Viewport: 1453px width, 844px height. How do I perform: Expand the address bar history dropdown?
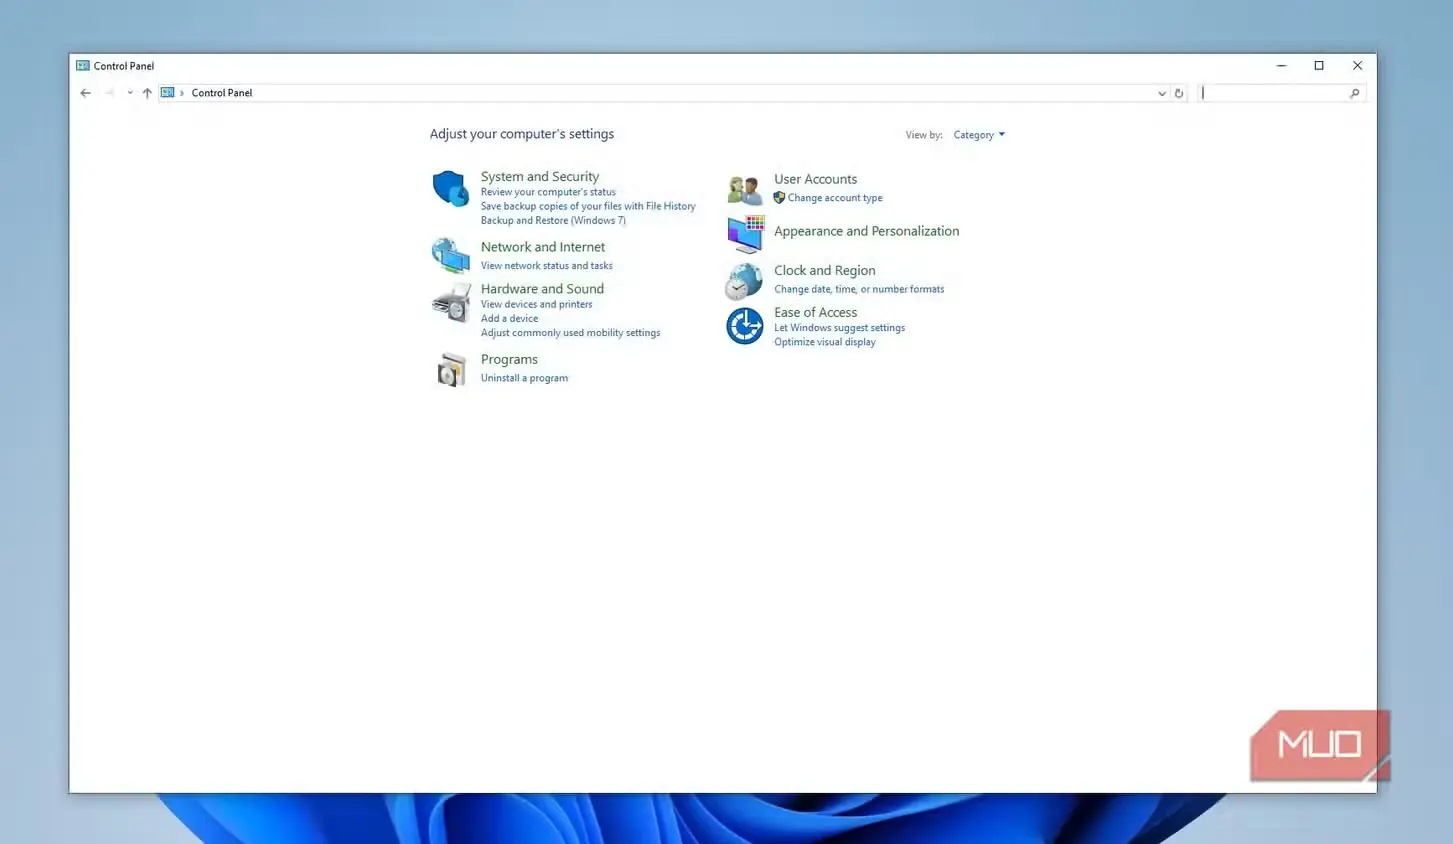tap(1161, 93)
